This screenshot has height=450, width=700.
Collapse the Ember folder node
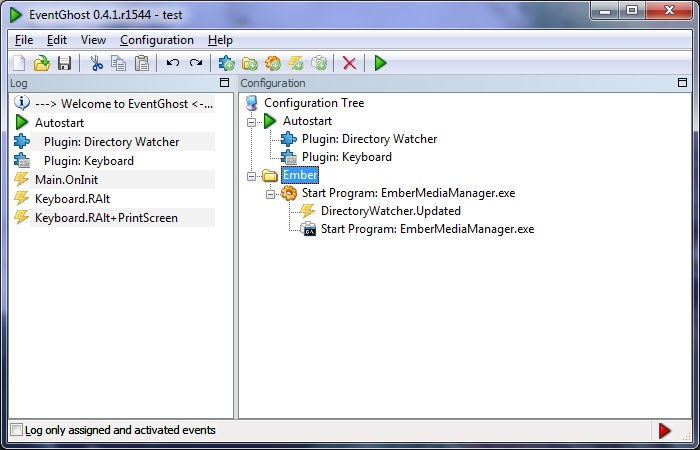pos(251,176)
